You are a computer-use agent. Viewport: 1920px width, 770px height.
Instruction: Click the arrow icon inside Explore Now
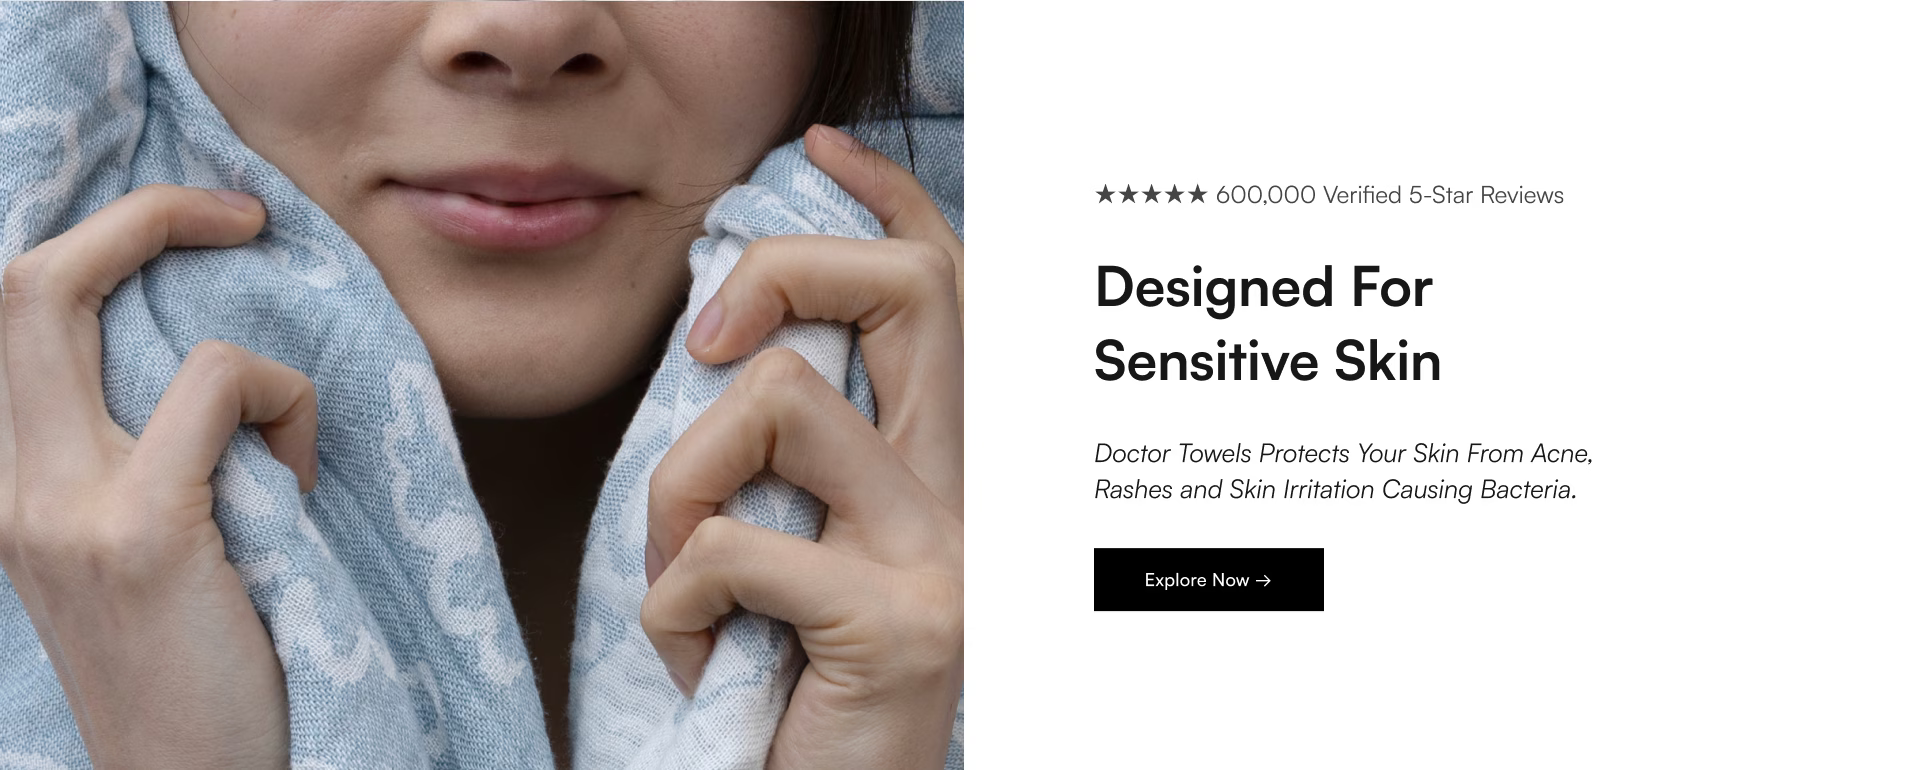(1263, 580)
